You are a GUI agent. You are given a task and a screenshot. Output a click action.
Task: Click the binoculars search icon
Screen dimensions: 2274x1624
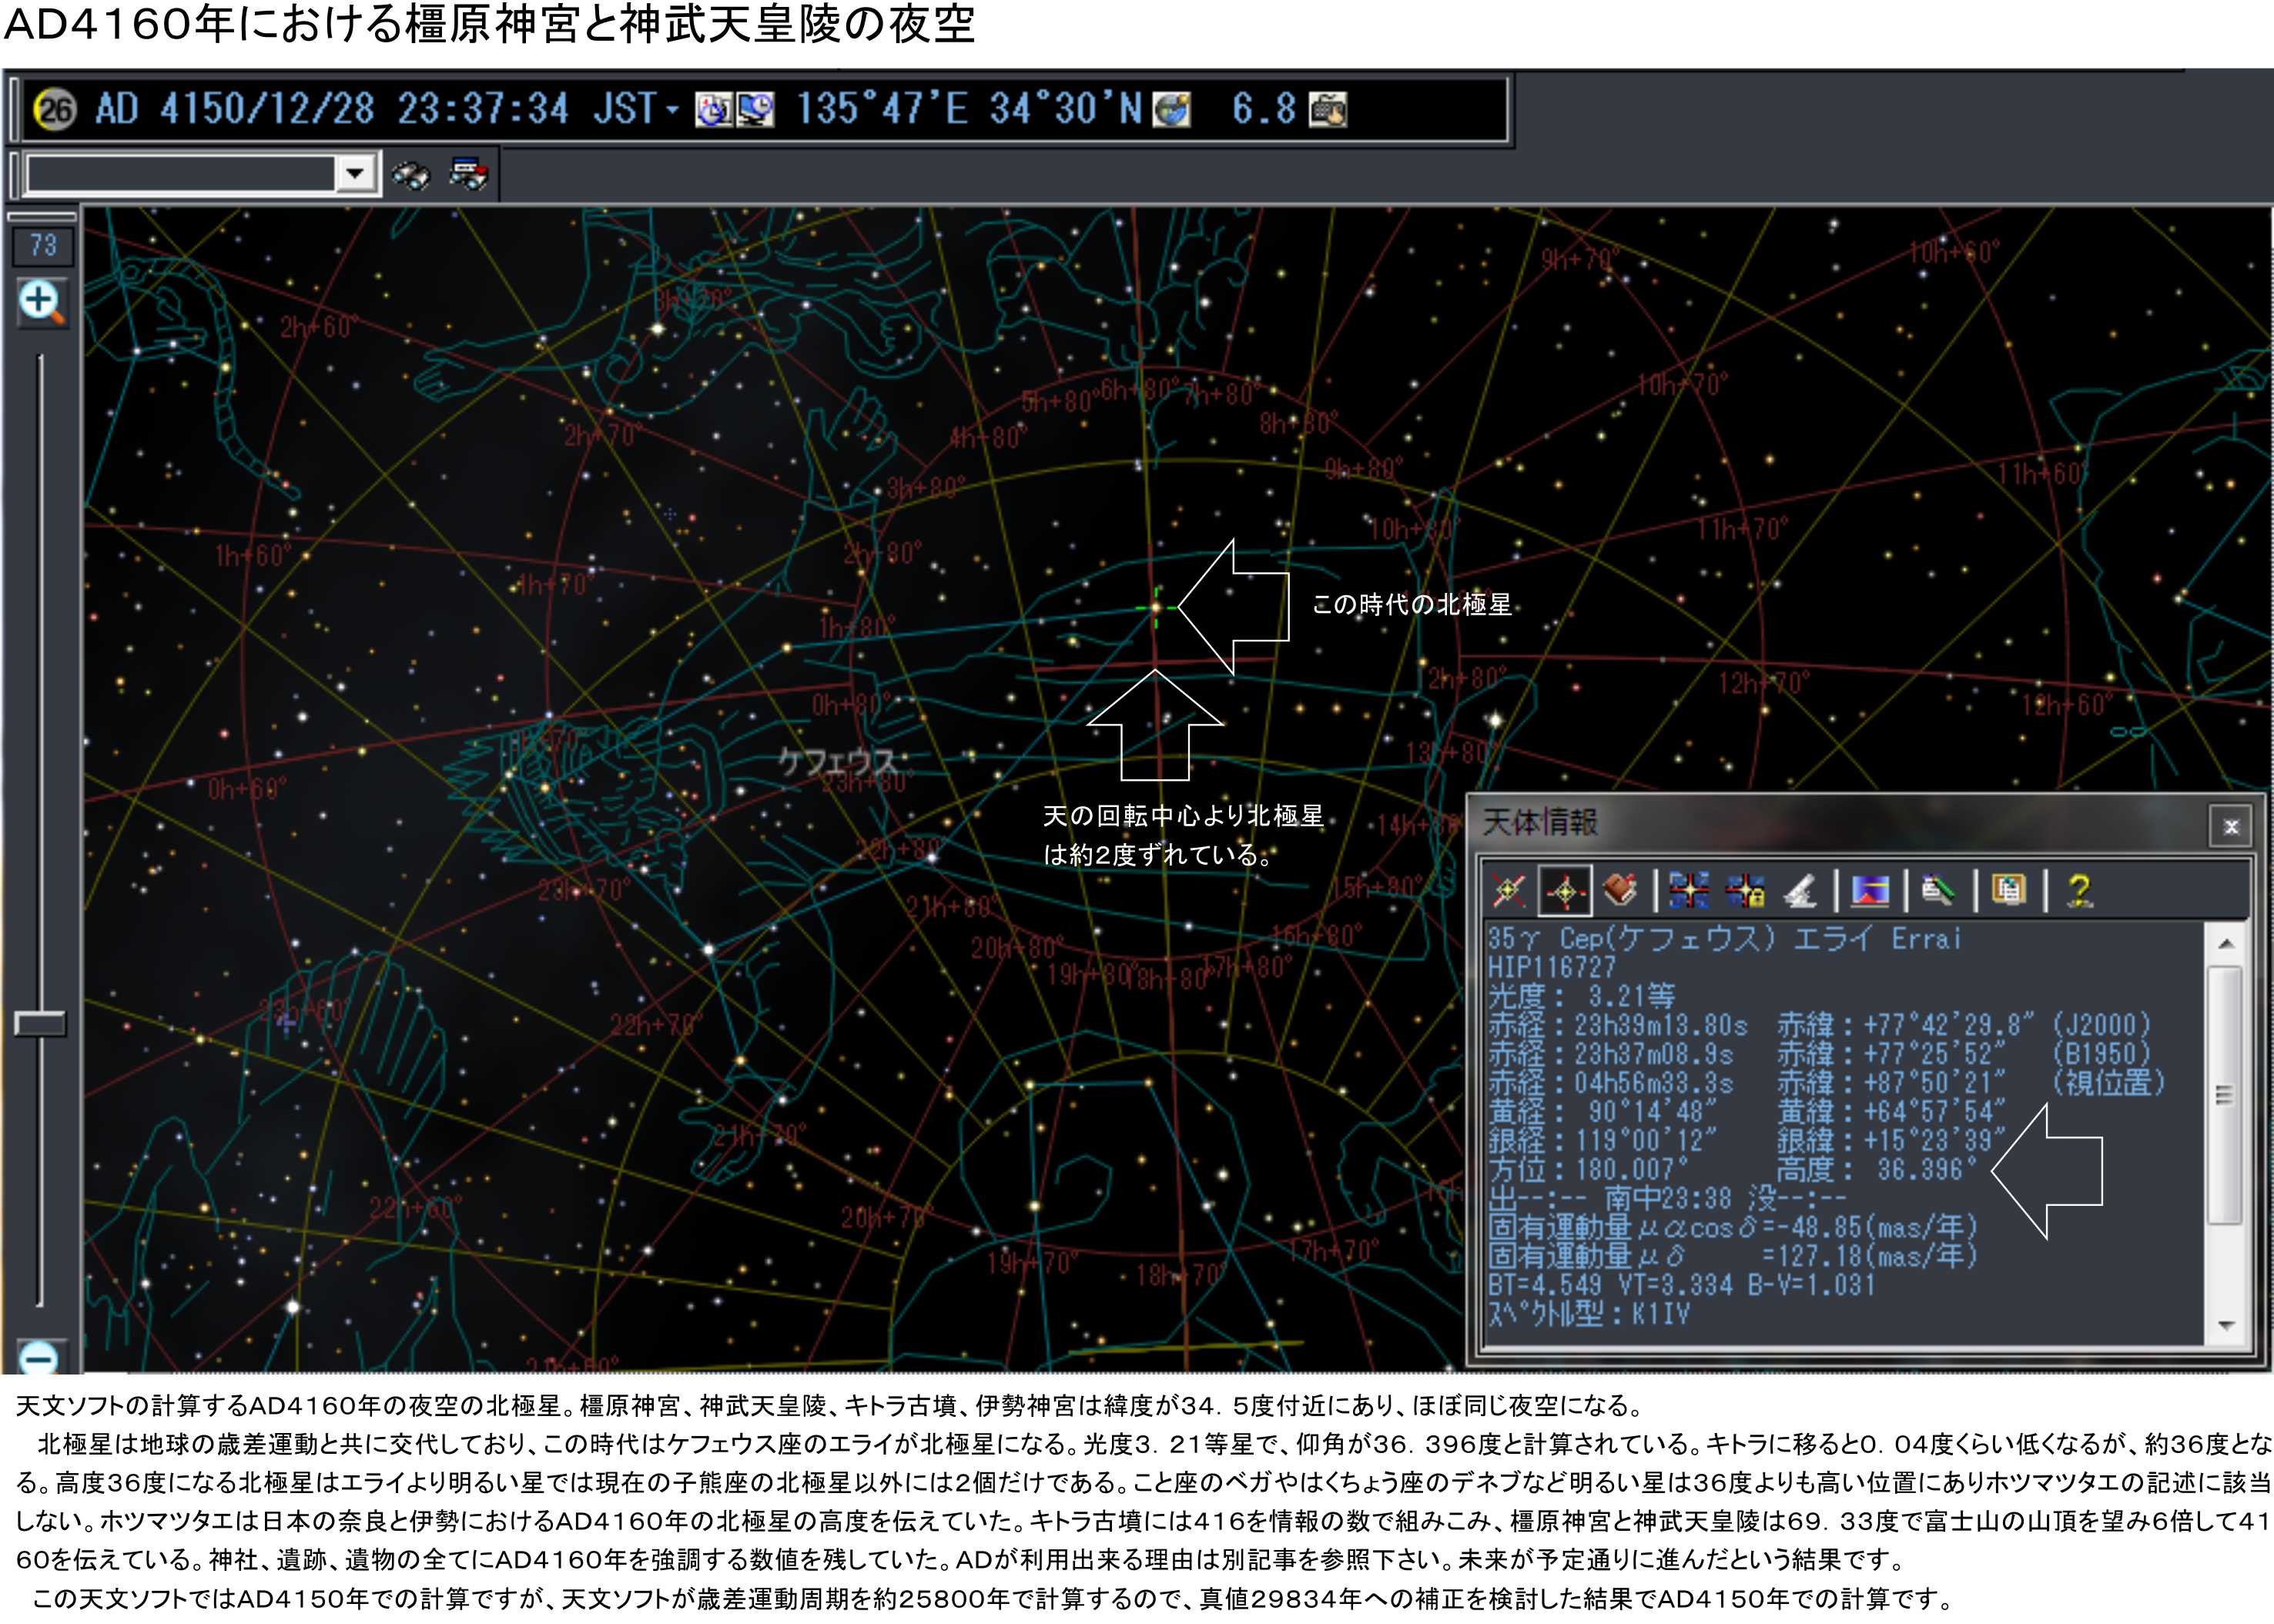(x=410, y=175)
